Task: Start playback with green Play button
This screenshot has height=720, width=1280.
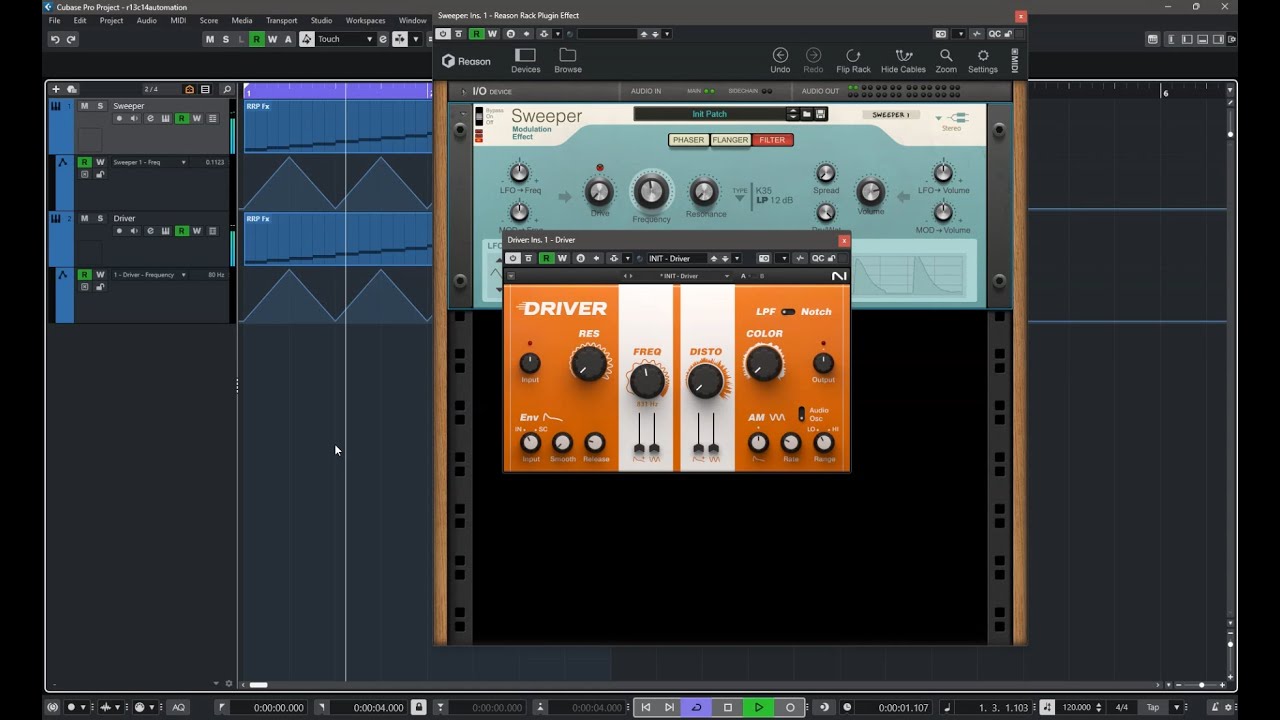Action: (x=759, y=707)
